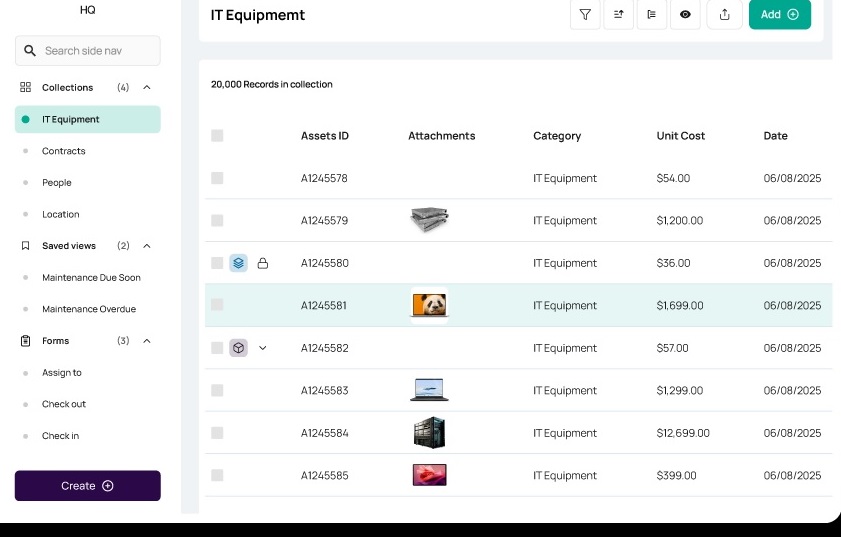This screenshot has height=537, width=841.
Task: Click the Assets ID column header
Action: (324, 136)
